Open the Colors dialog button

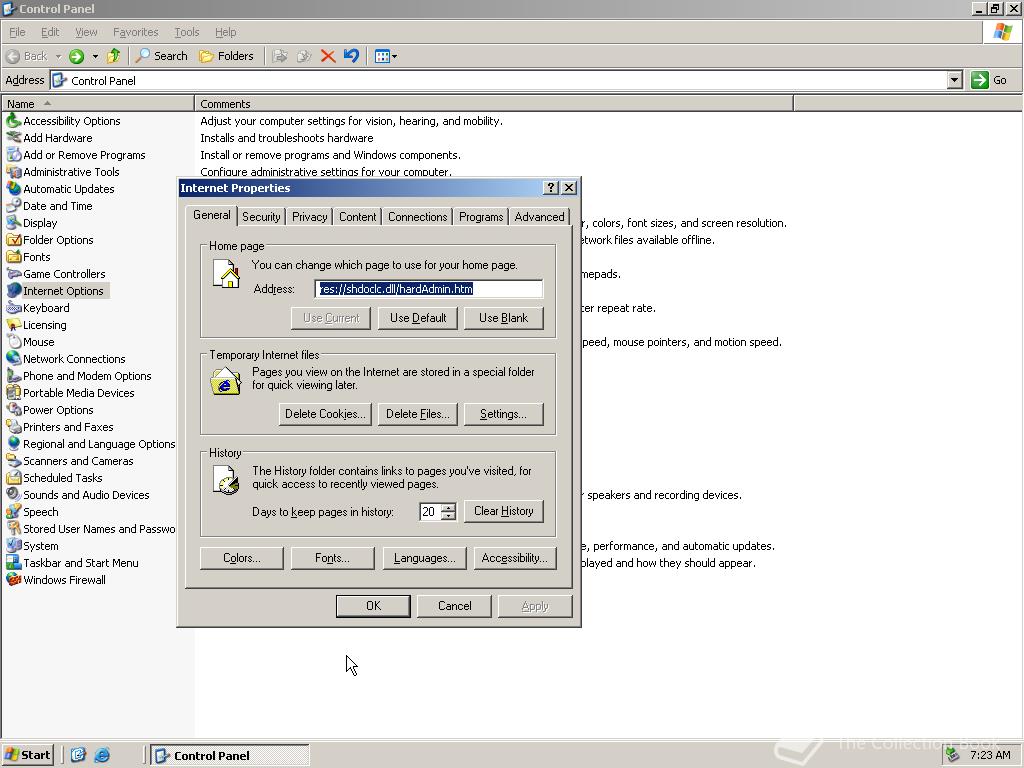coord(242,558)
